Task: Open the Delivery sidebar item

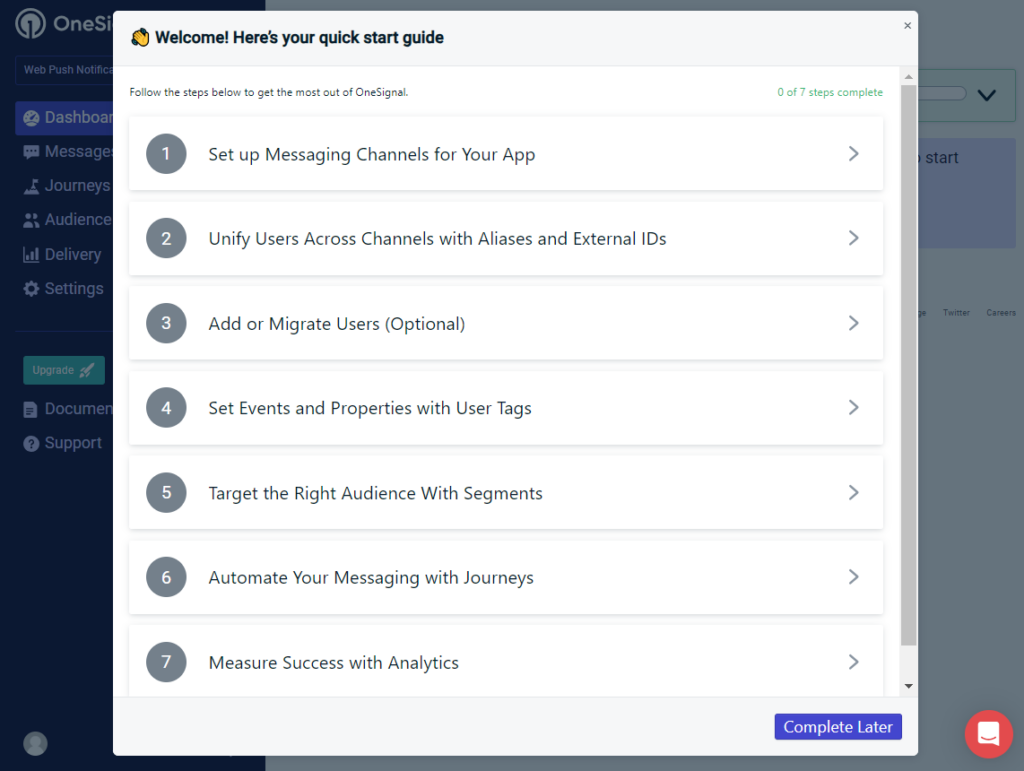Action: click(64, 255)
